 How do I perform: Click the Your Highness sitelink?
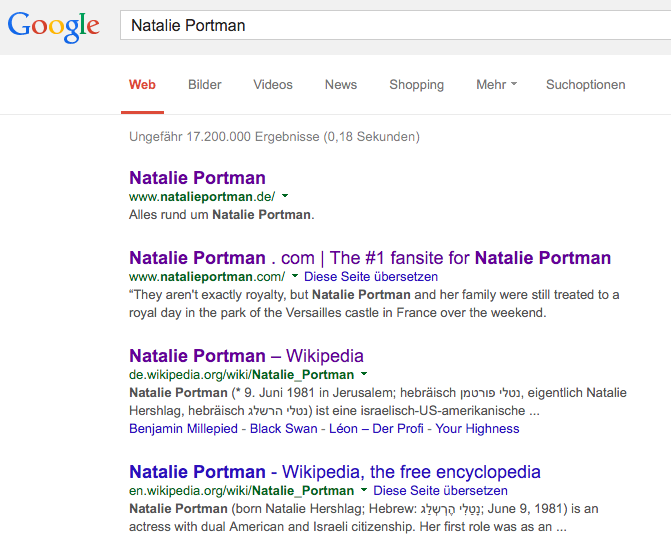[478, 429]
